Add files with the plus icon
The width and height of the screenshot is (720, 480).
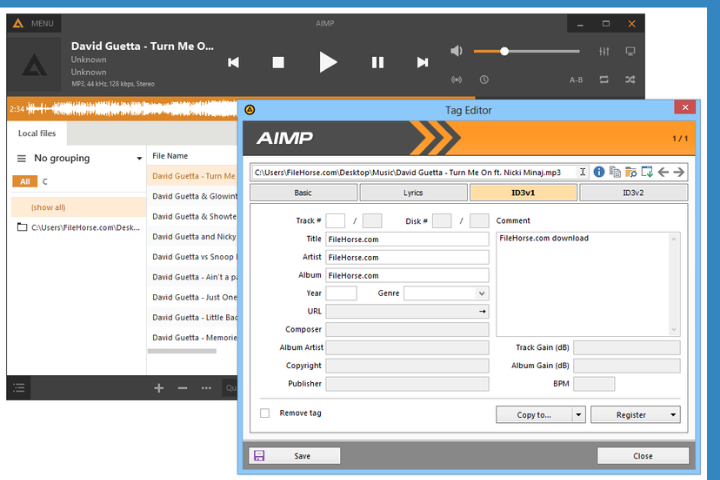(159, 388)
